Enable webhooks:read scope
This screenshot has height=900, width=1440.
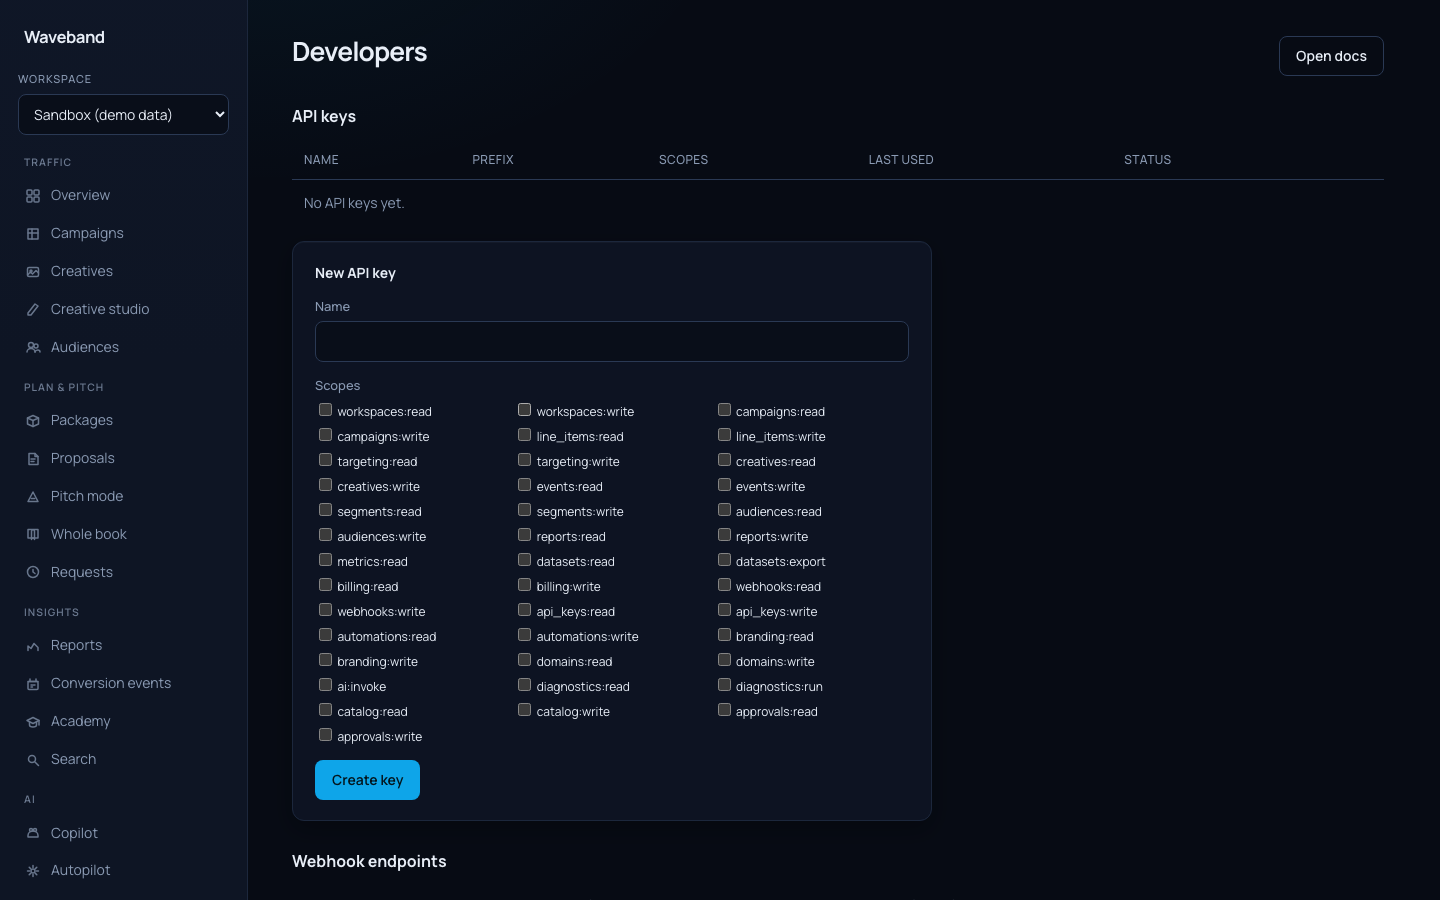click(x=724, y=585)
